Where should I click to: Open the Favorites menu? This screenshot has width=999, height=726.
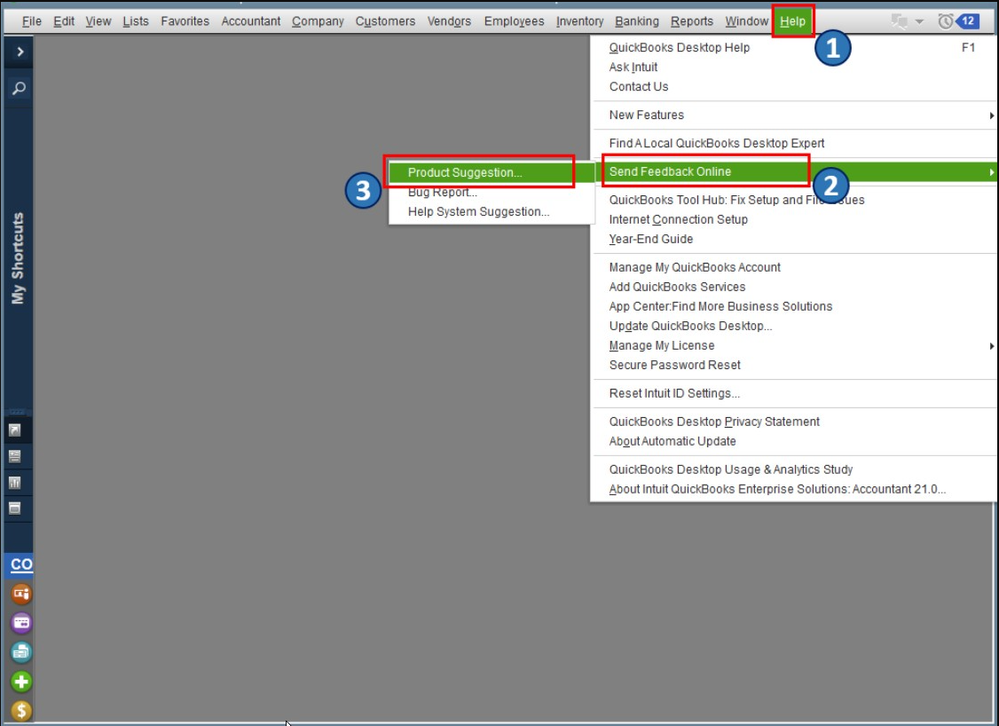click(x=185, y=21)
